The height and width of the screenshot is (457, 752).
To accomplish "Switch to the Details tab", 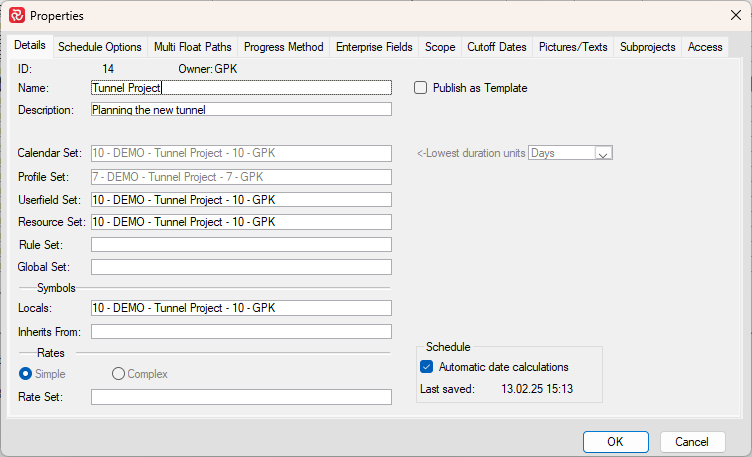I will point(30,46).
